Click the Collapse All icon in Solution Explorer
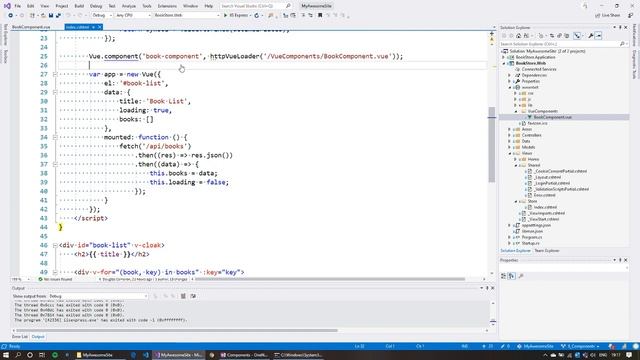This screenshot has height=360, width=640. point(560,36)
